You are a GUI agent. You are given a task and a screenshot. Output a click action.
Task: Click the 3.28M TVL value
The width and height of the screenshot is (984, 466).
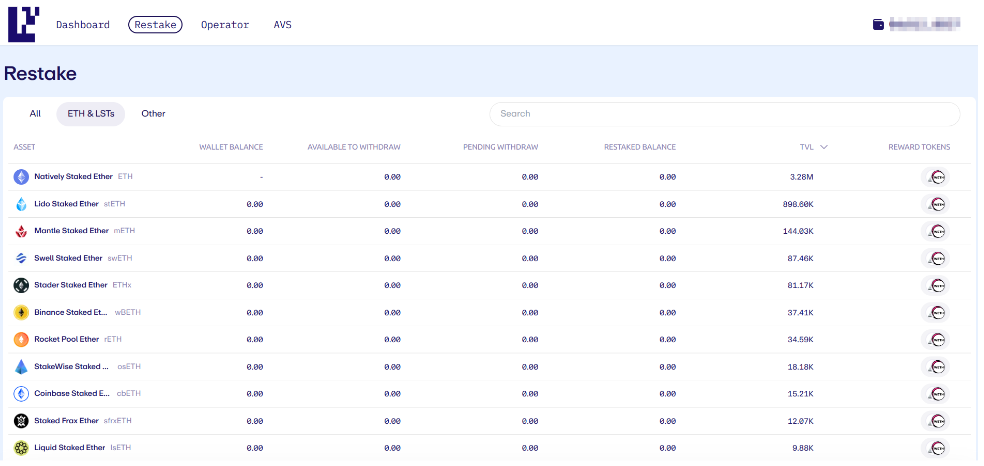801,177
